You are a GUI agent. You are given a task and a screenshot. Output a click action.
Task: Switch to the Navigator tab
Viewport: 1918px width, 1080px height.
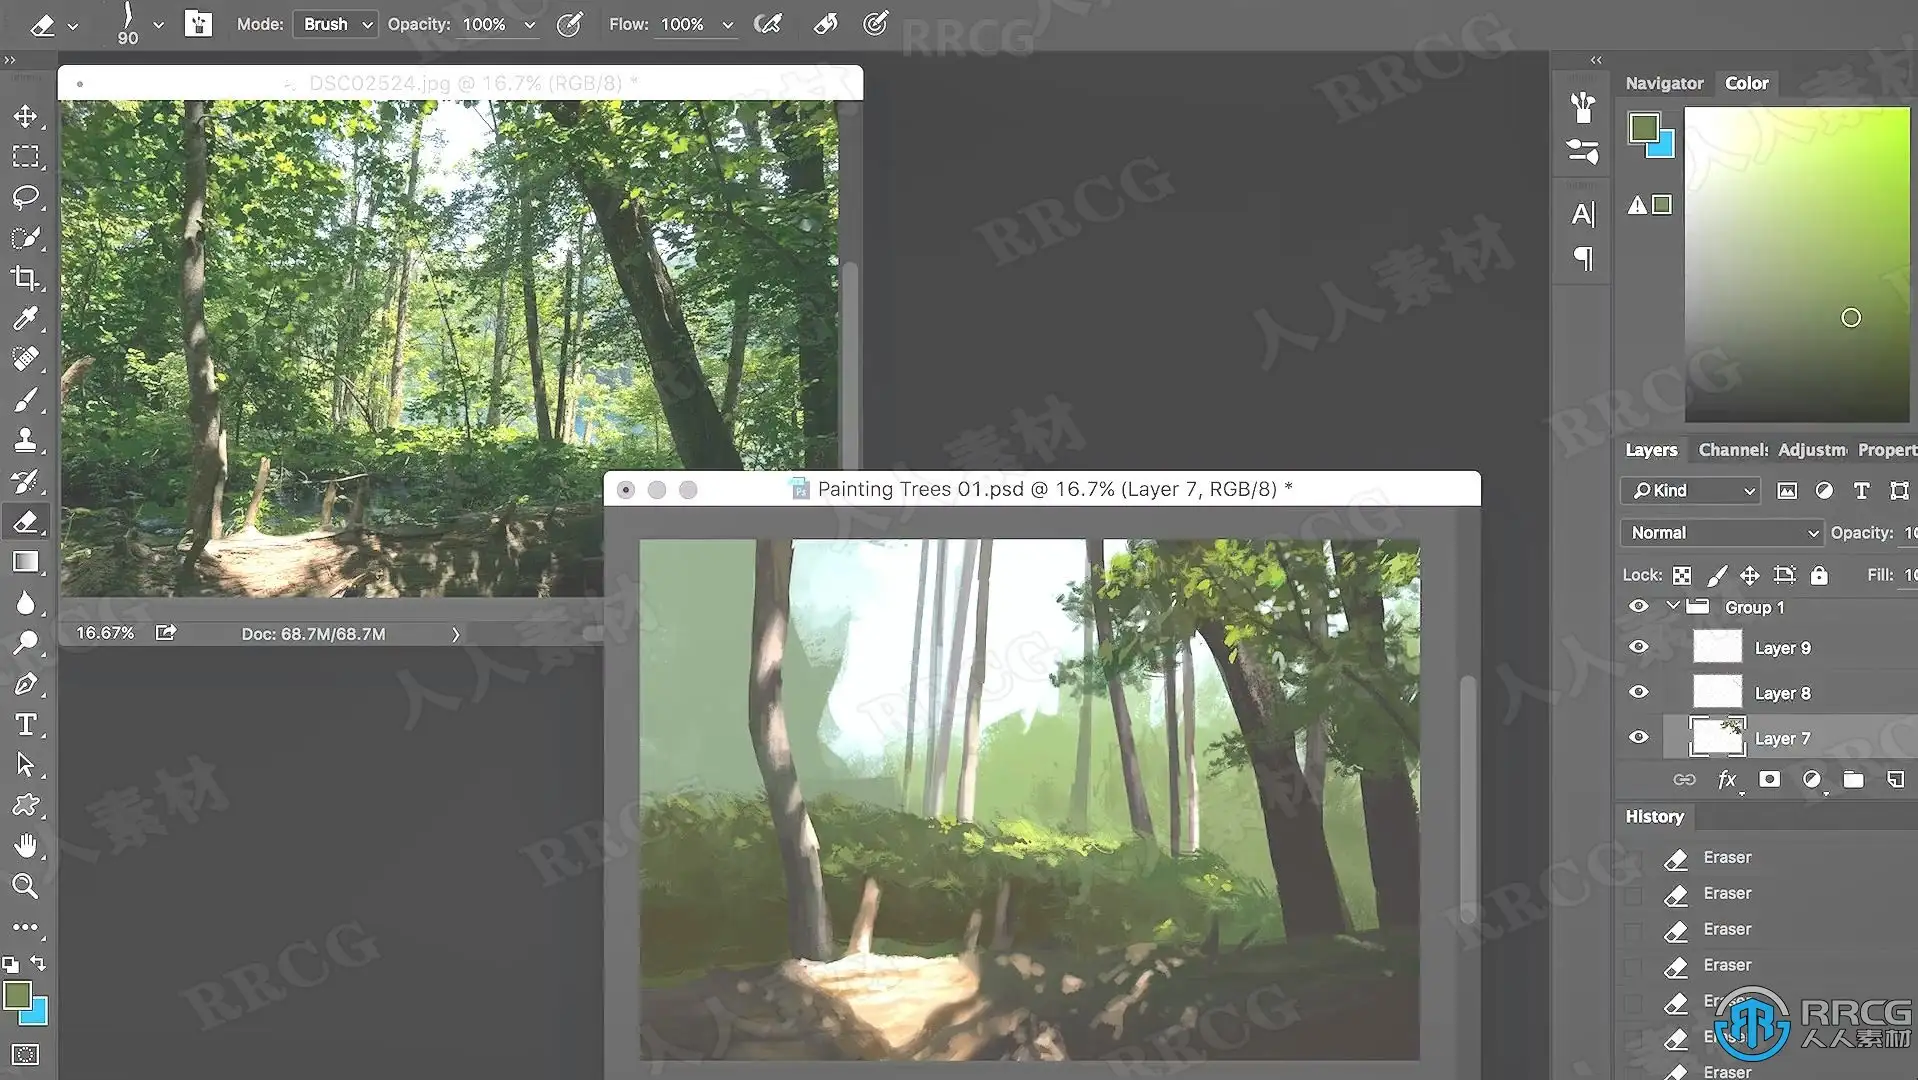point(1664,83)
